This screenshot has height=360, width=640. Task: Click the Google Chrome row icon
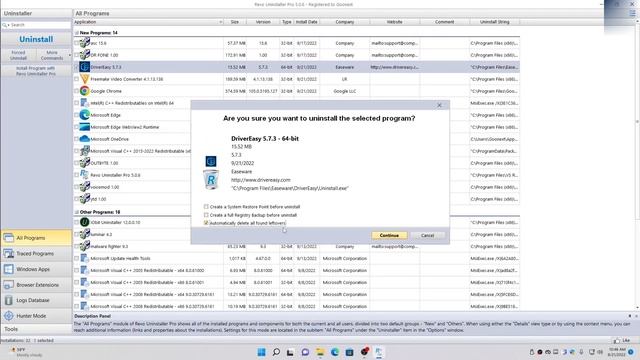click(x=84, y=91)
